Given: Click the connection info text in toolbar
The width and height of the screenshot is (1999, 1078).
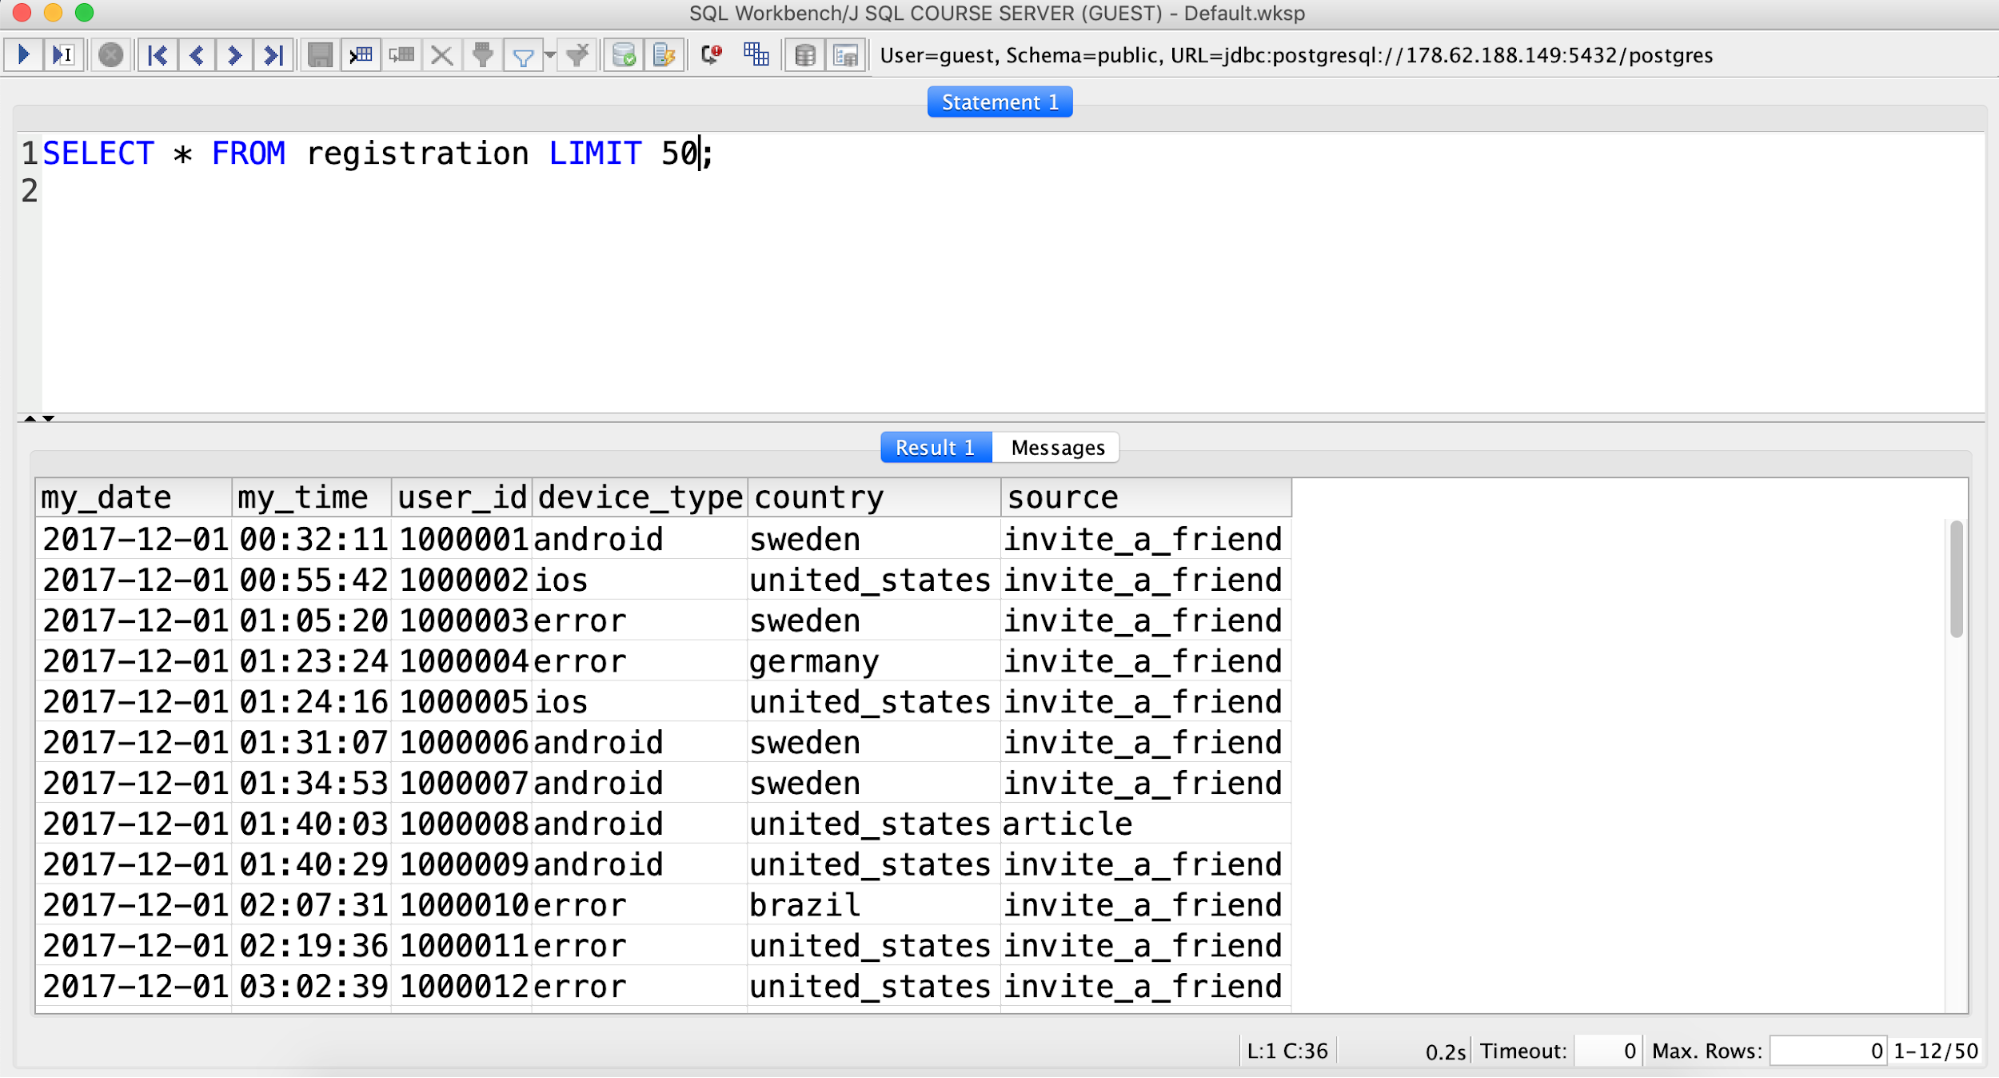Looking at the screenshot, I should [x=1296, y=55].
